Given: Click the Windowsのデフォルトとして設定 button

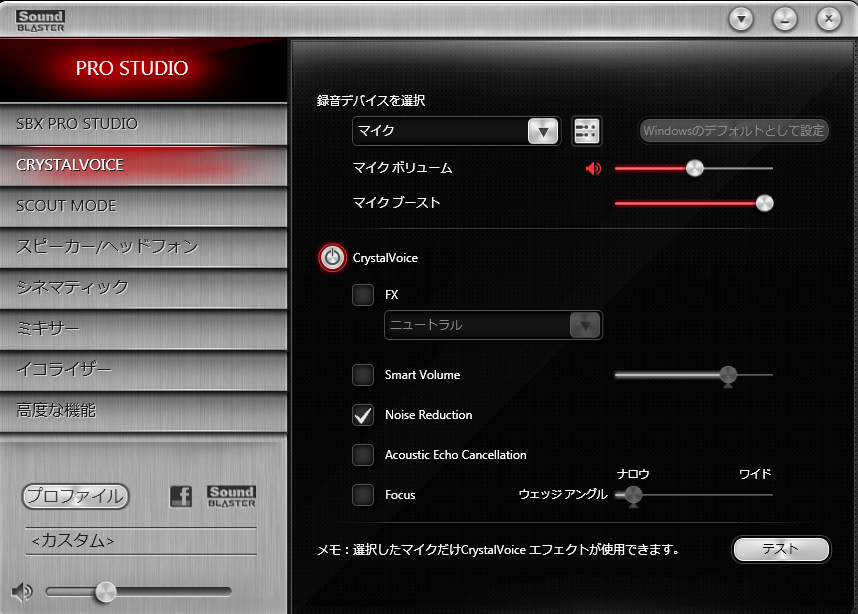Looking at the screenshot, I should (x=734, y=131).
